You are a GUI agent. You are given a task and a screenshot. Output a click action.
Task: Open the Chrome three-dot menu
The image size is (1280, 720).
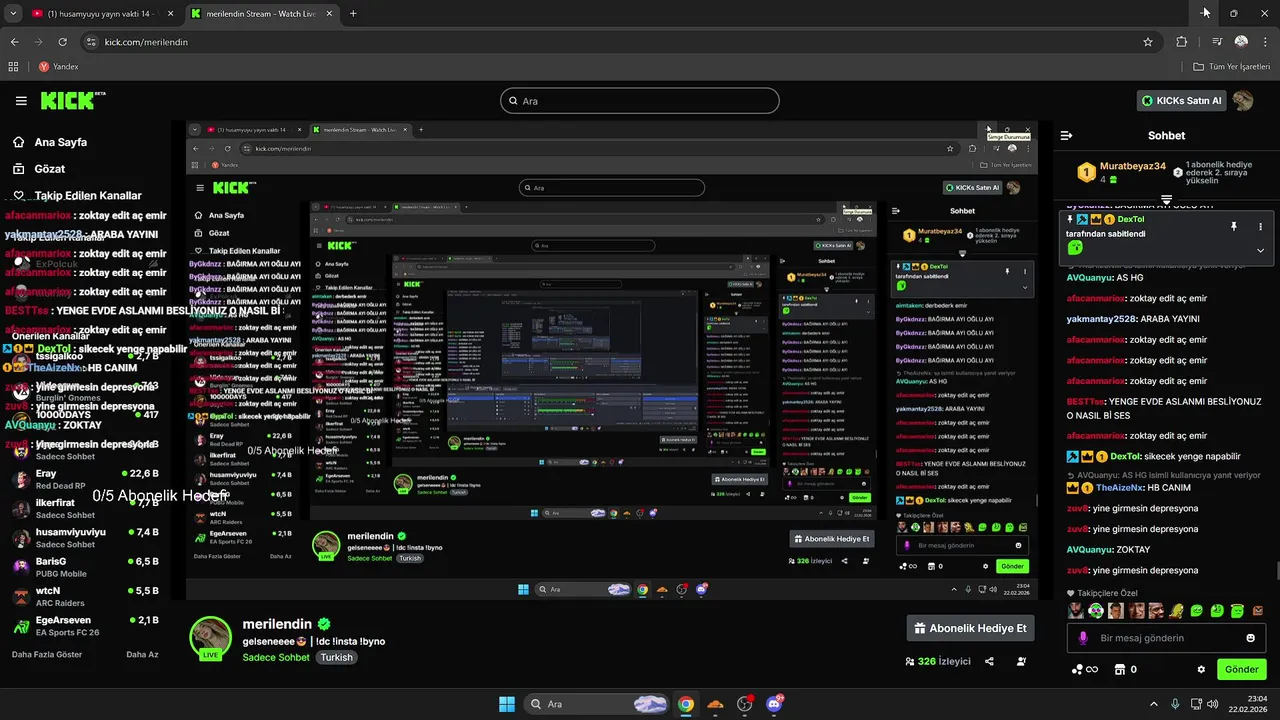[x=1265, y=42]
